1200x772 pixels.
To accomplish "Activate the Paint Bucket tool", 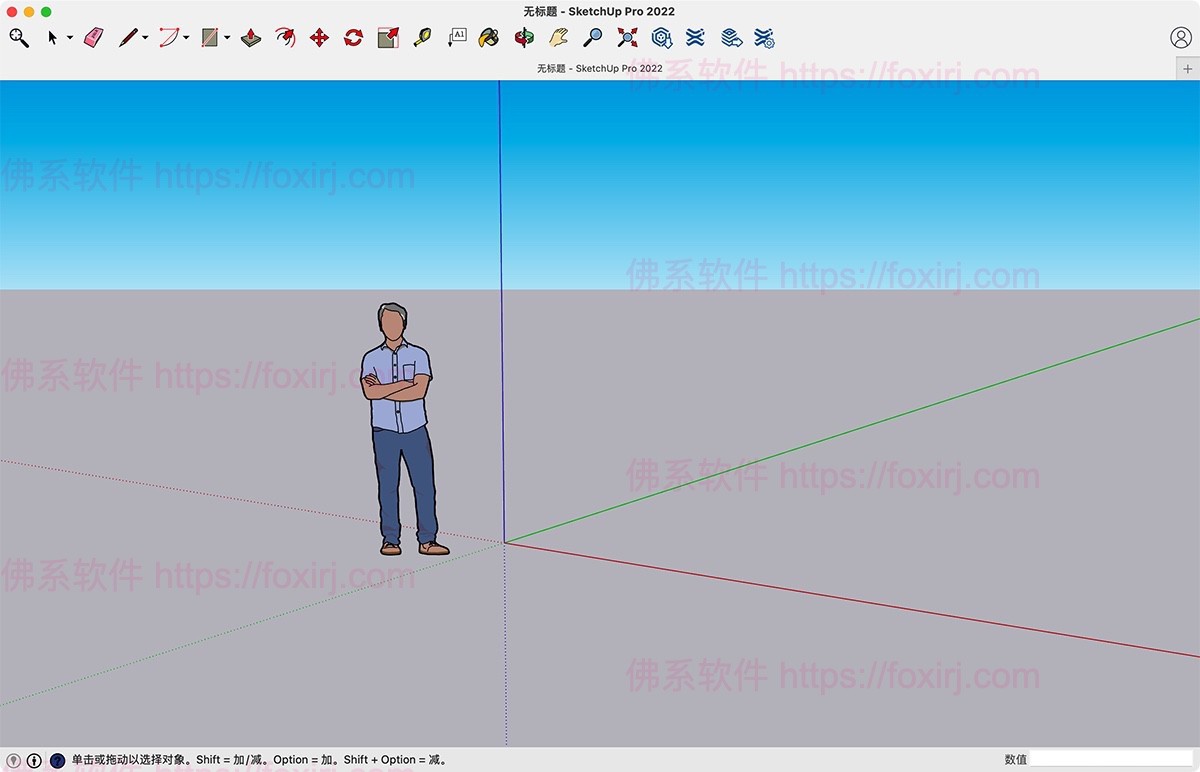I will 488,37.
